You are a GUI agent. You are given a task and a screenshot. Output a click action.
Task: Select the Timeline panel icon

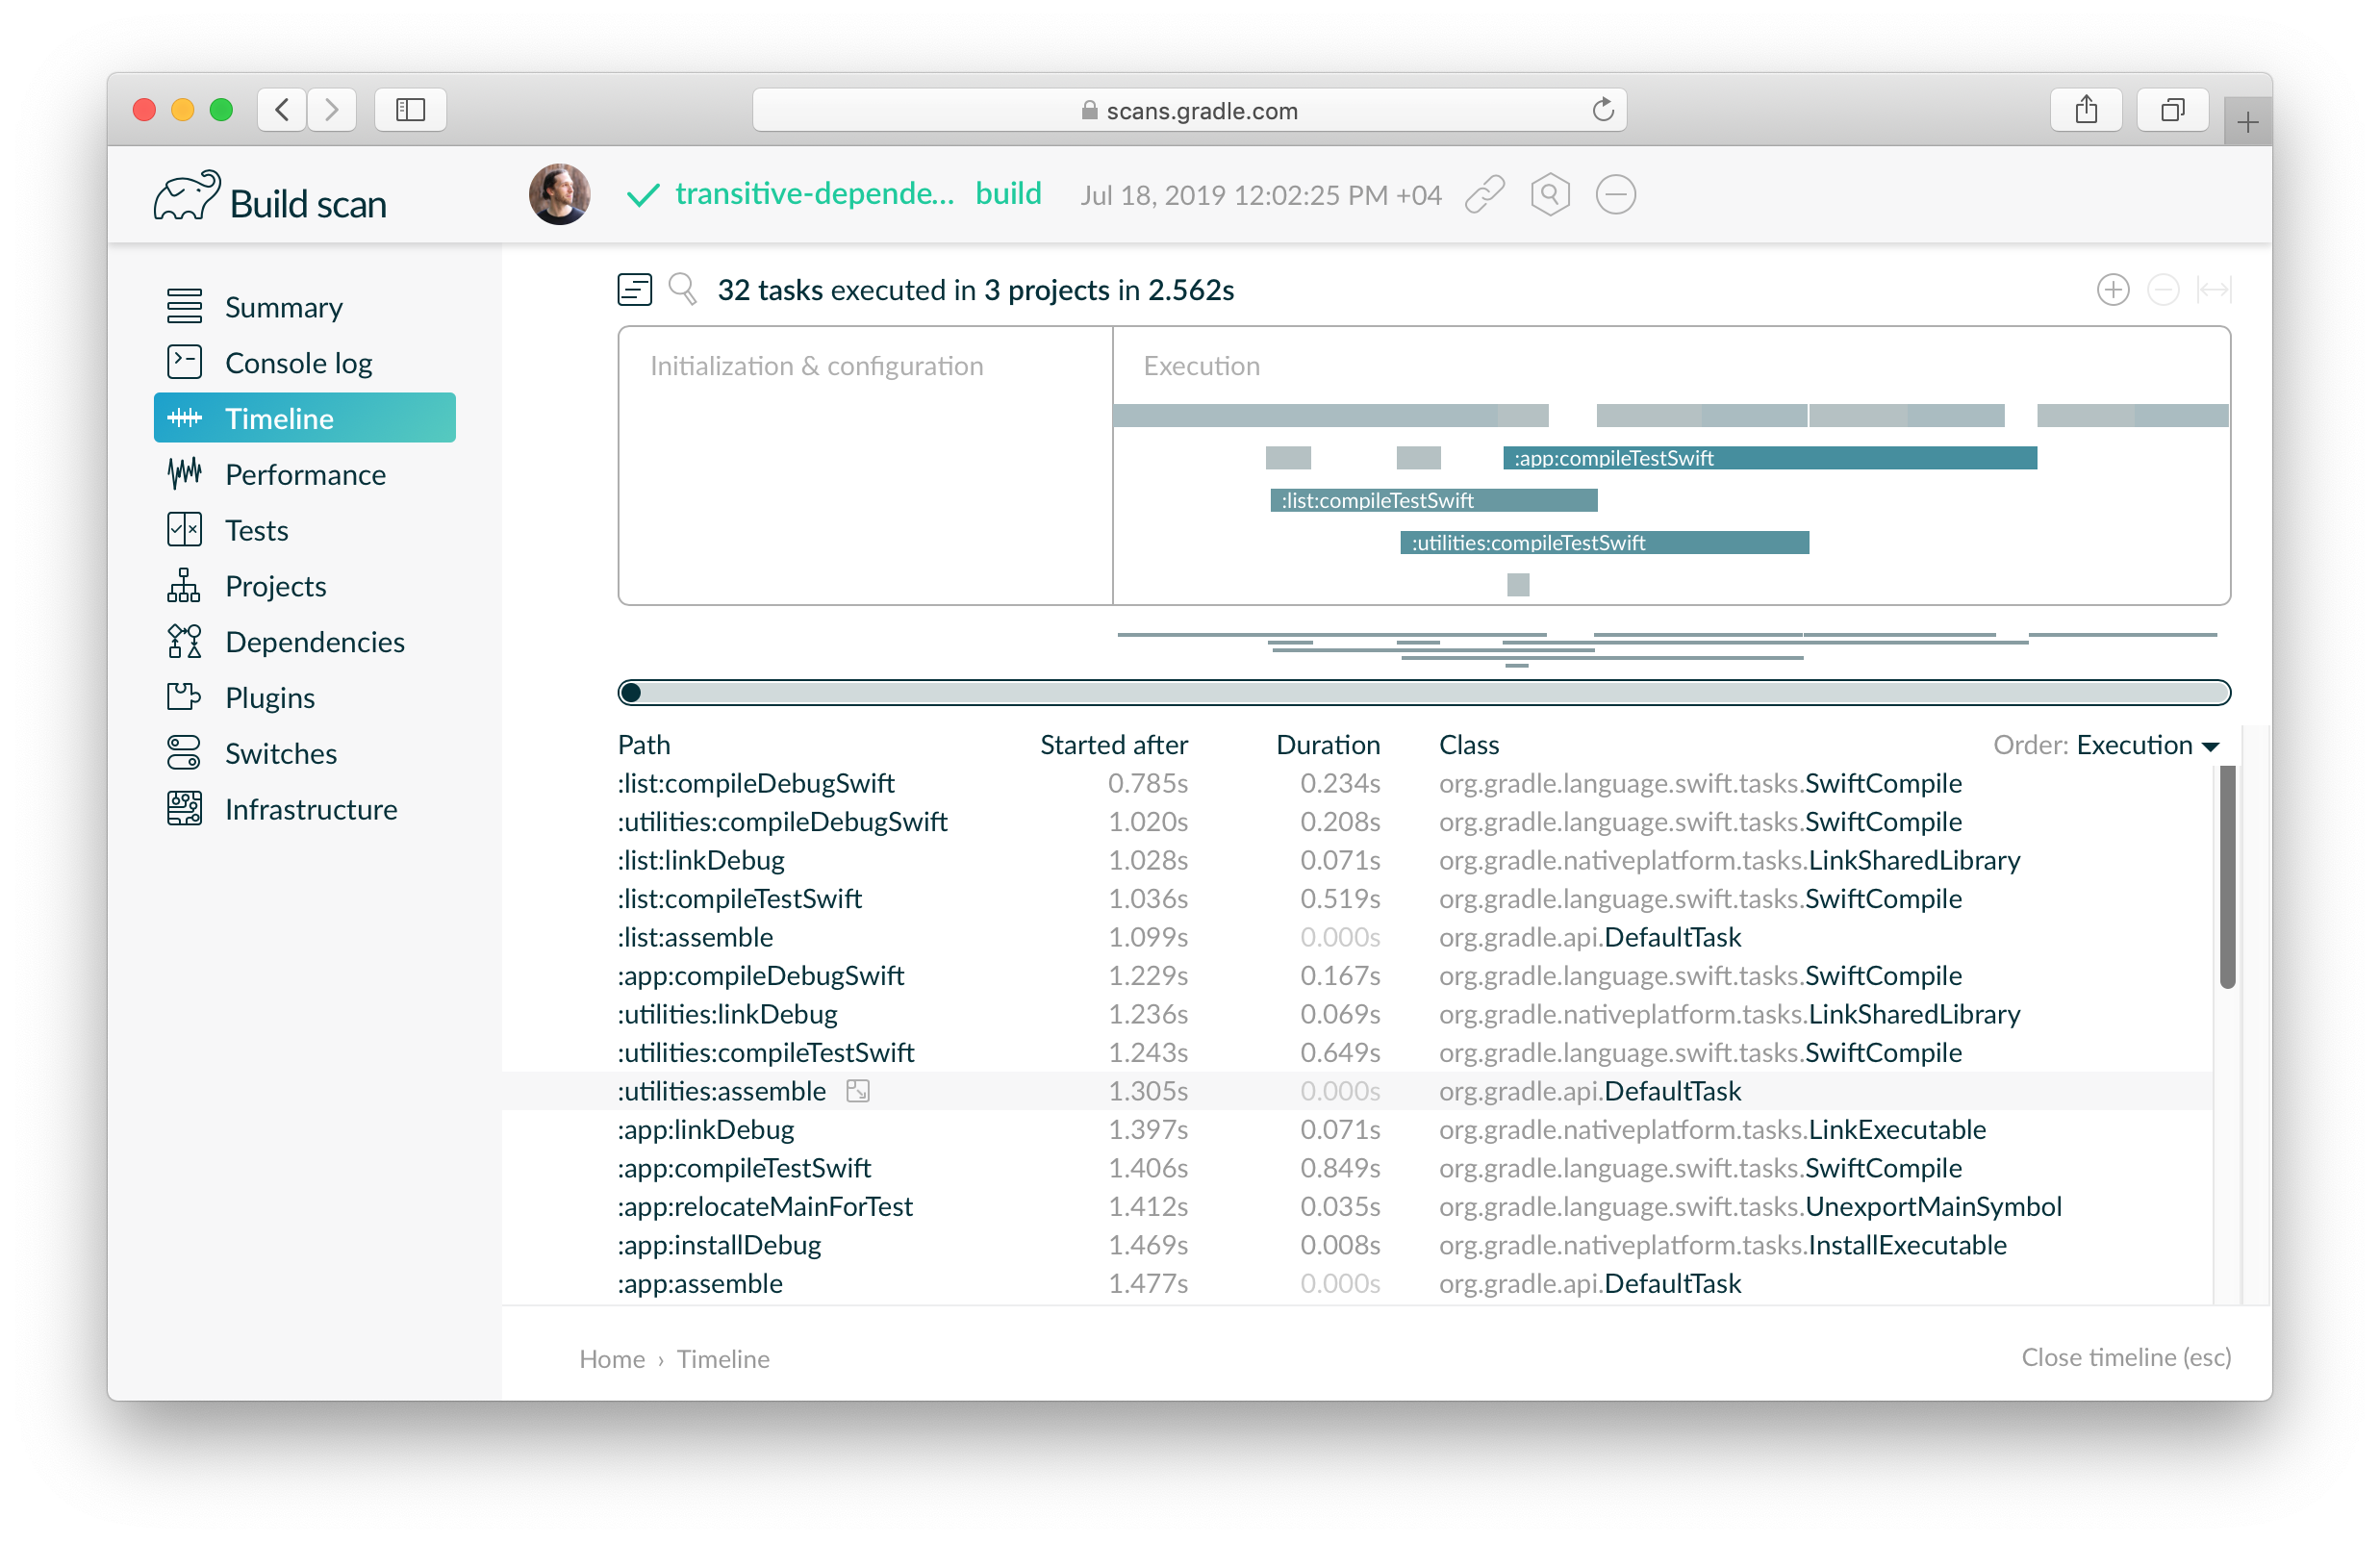184,417
